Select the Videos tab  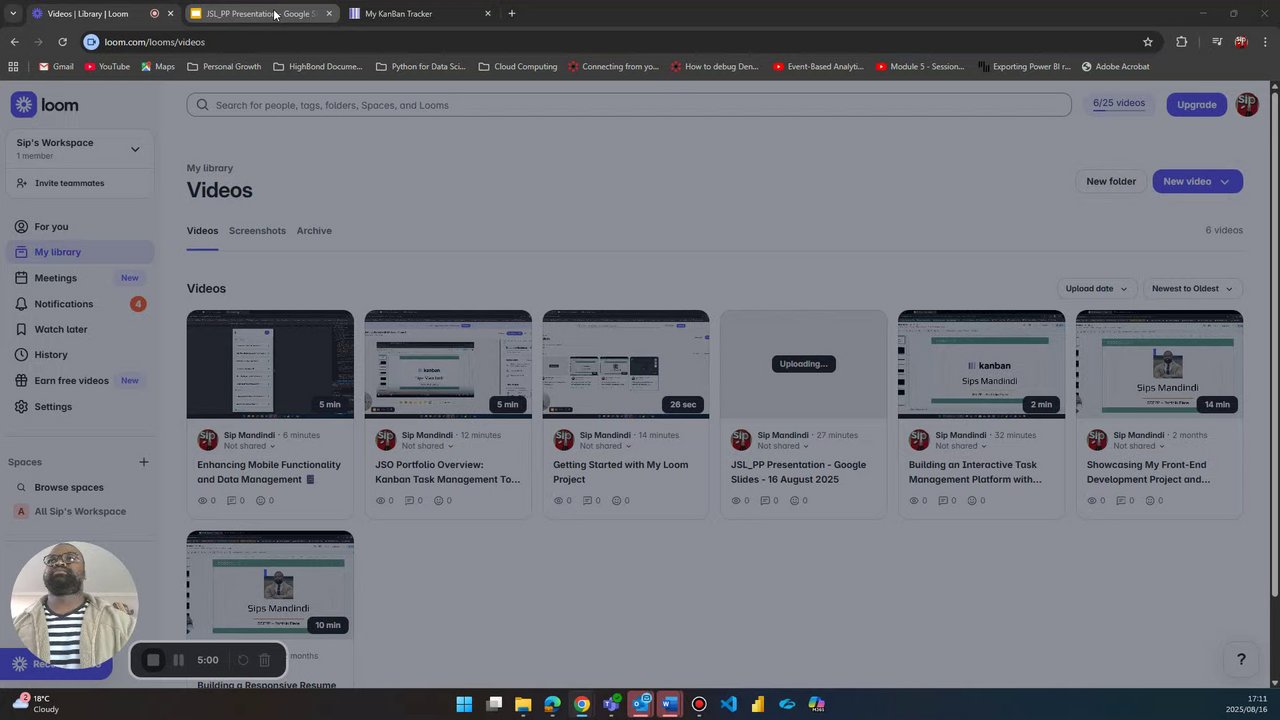point(202,231)
